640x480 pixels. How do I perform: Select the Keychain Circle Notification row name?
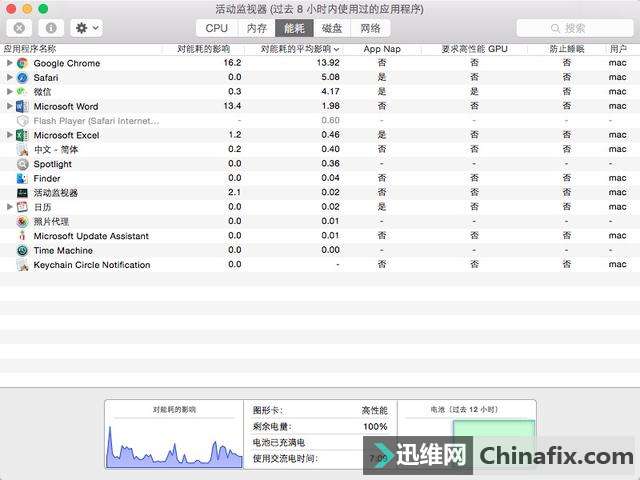92,265
